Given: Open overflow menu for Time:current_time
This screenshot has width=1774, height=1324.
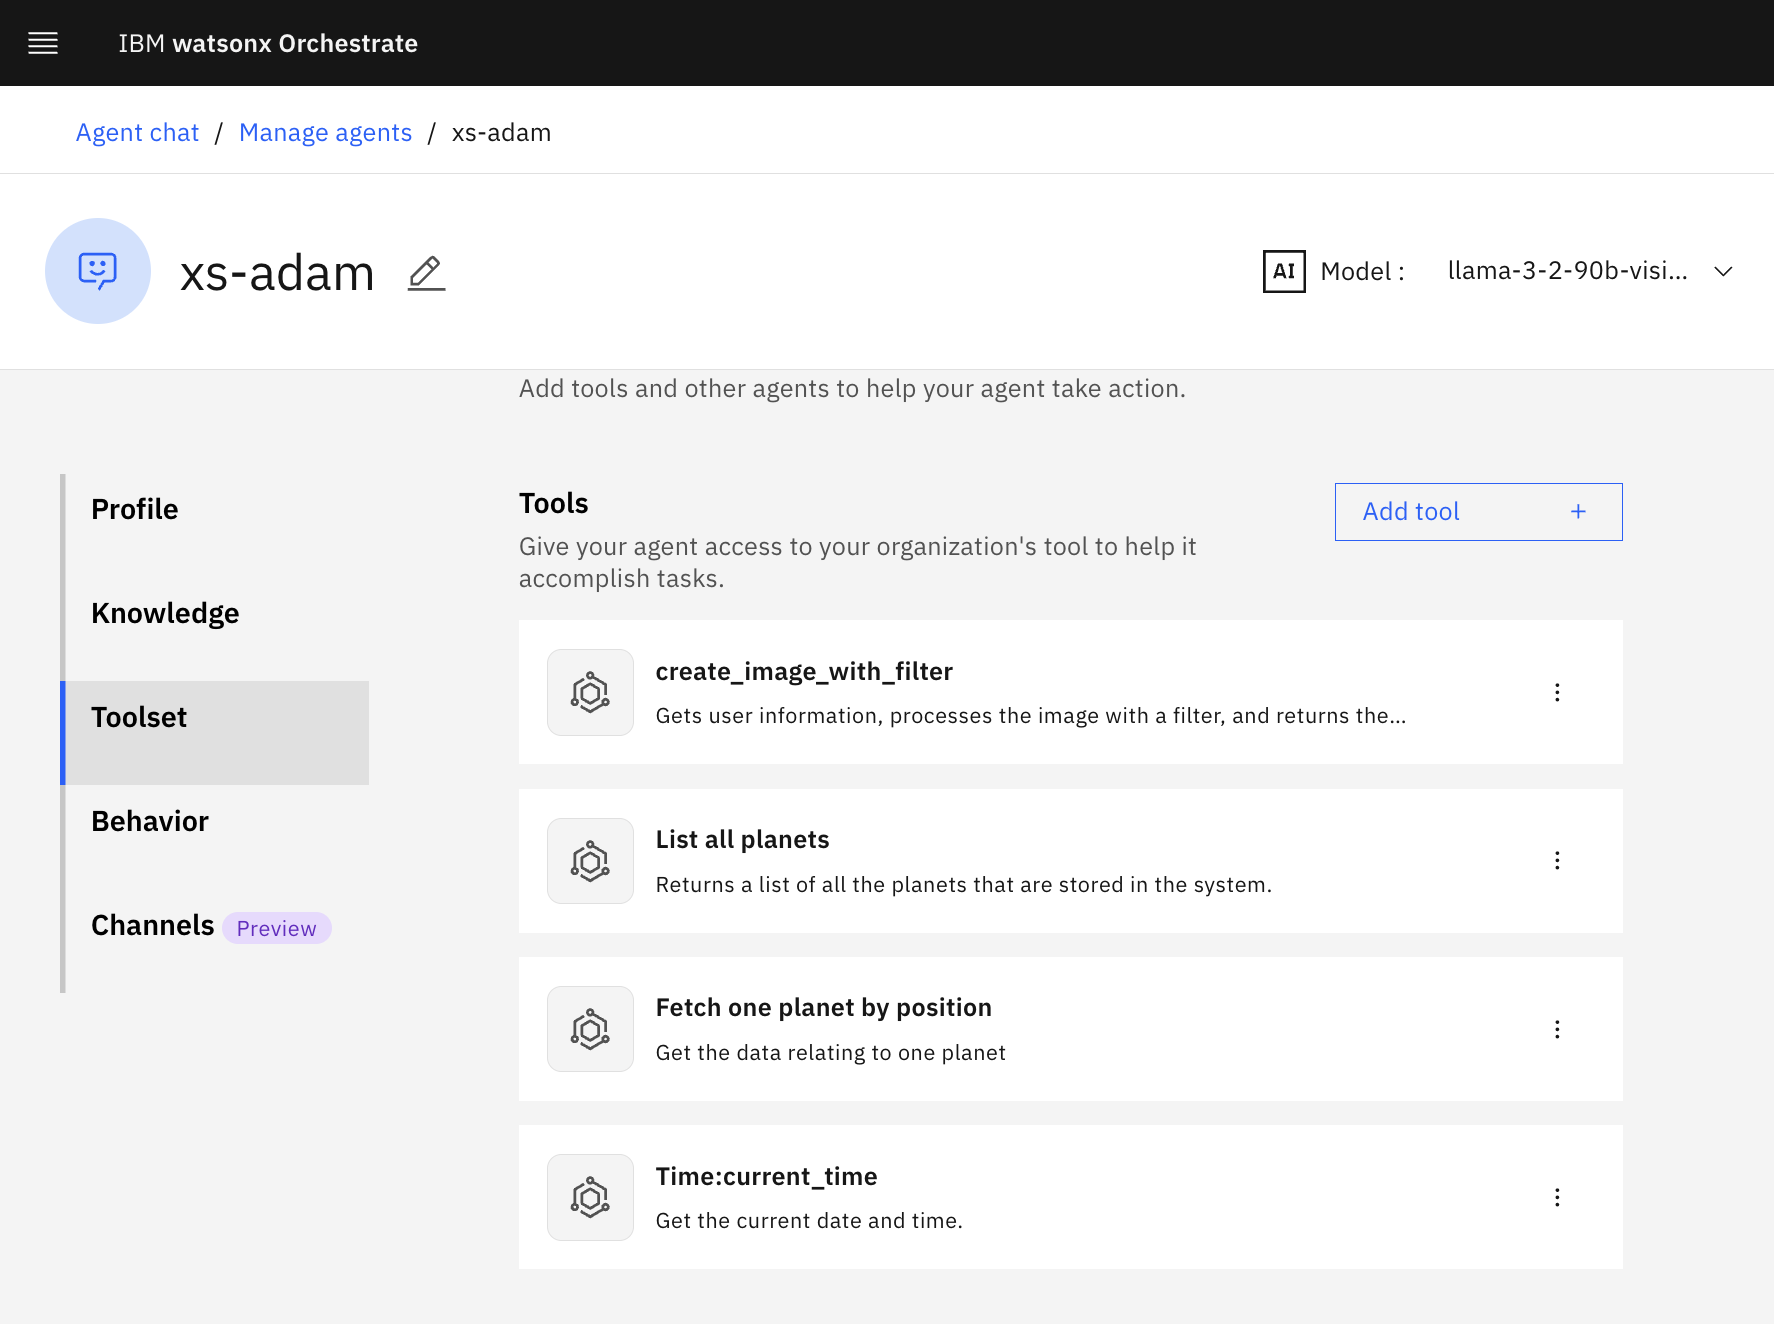Looking at the screenshot, I should coord(1557,1197).
